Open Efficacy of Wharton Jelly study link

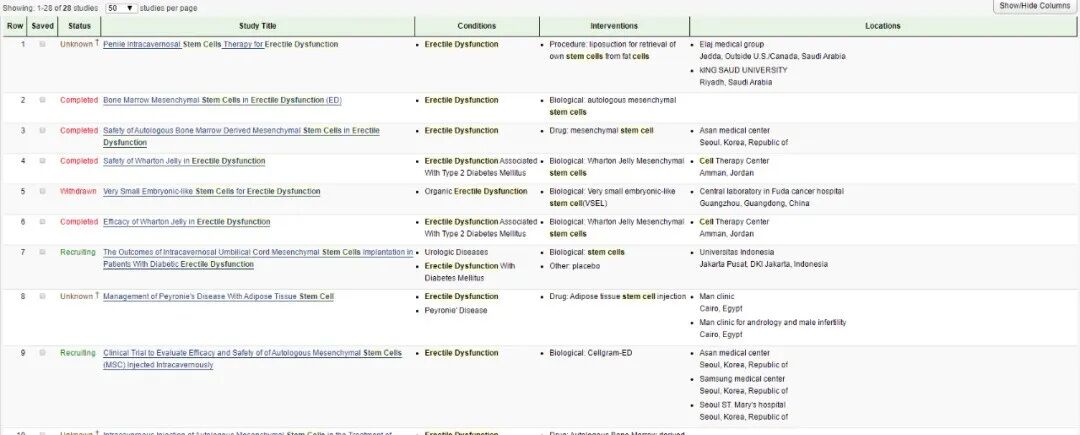pos(187,222)
